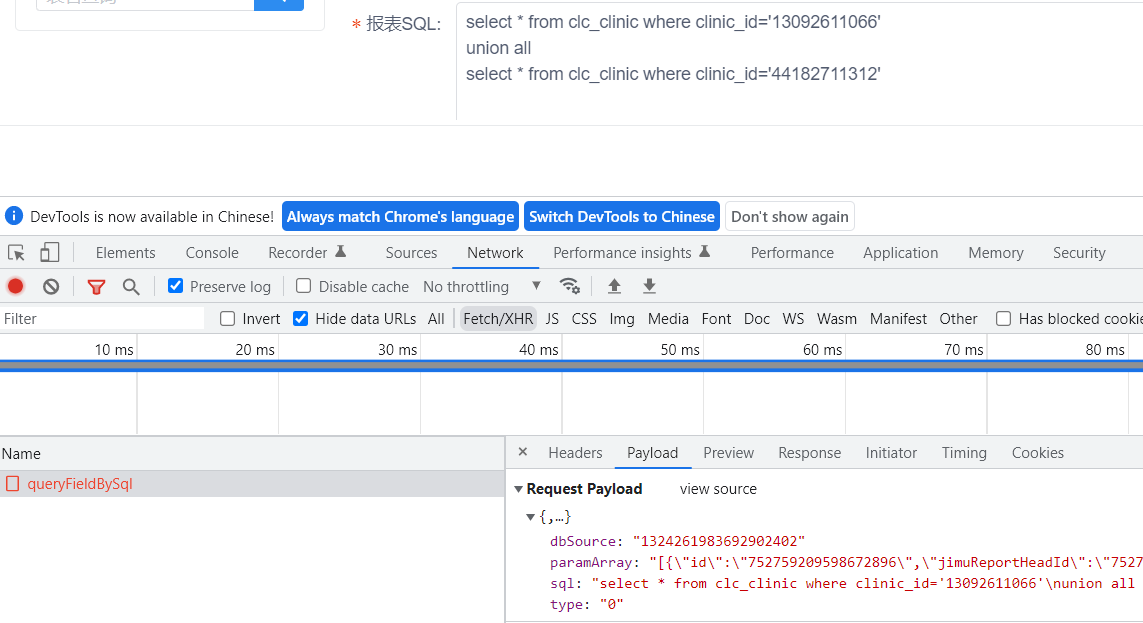Switch to the Console panel
The width and height of the screenshot is (1143, 623).
click(211, 252)
